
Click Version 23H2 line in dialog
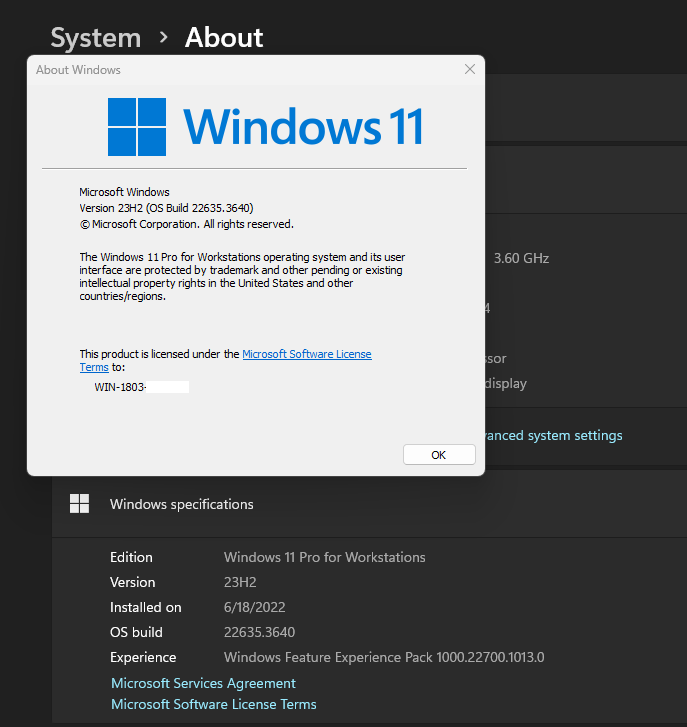pyautogui.click(x=166, y=208)
